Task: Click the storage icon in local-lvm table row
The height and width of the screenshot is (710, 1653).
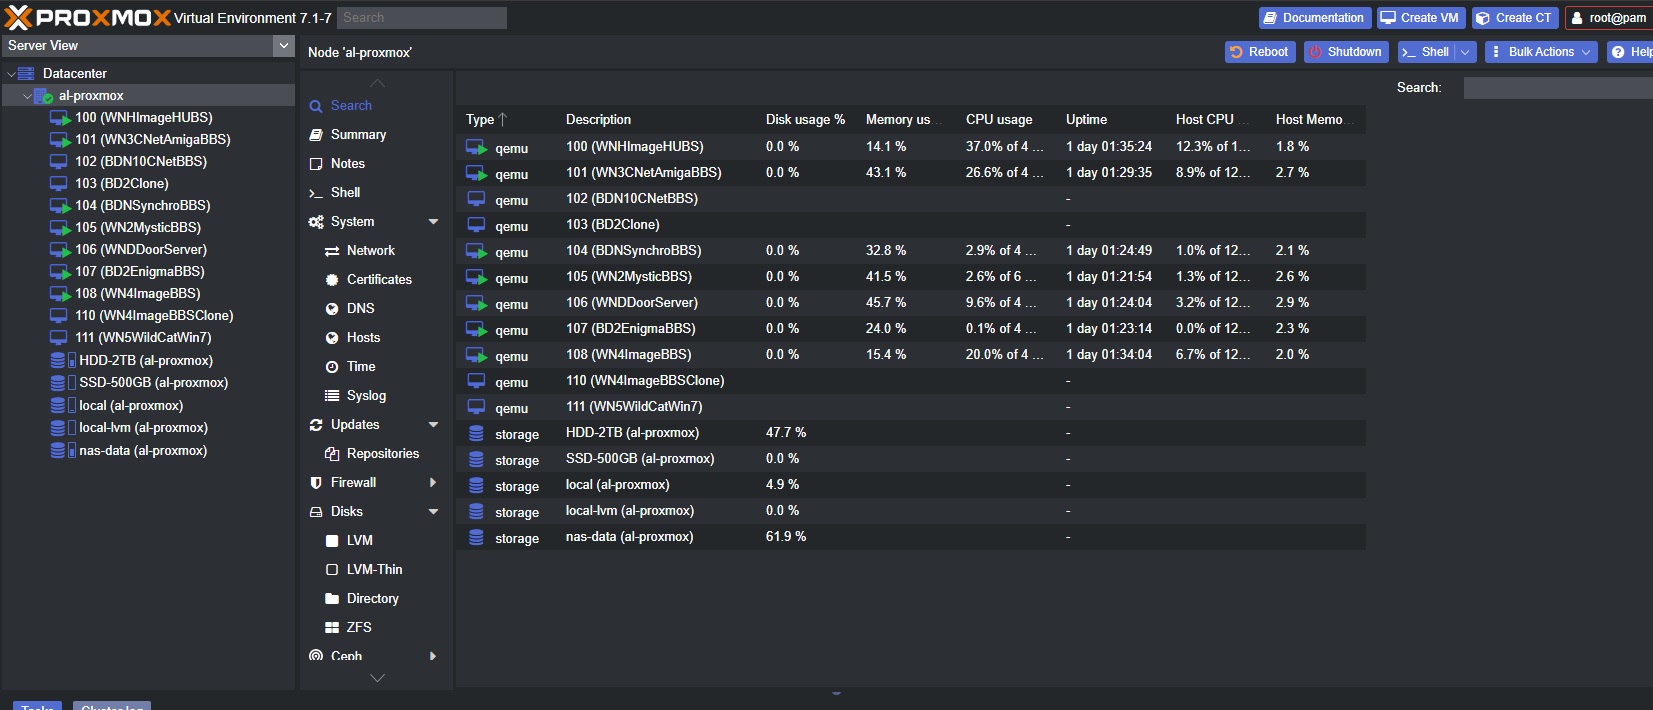Action: tap(476, 512)
